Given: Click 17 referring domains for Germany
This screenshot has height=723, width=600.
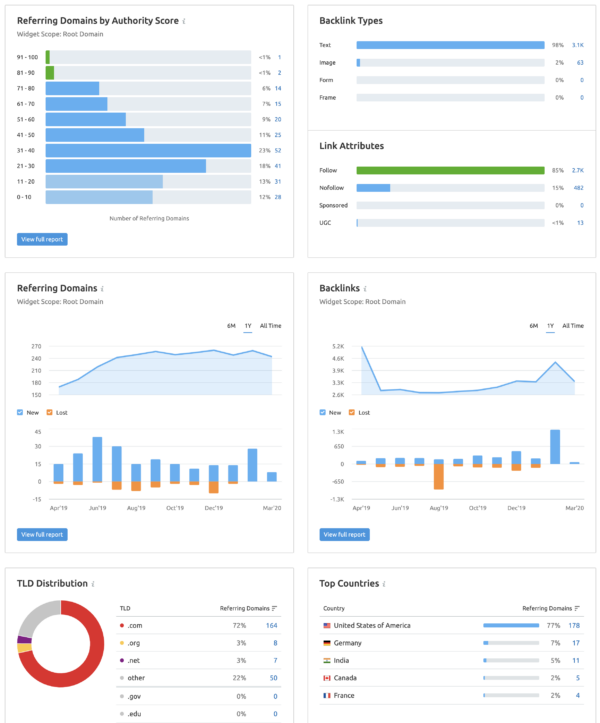Looking at the screenshot, I should click(576, 643).
